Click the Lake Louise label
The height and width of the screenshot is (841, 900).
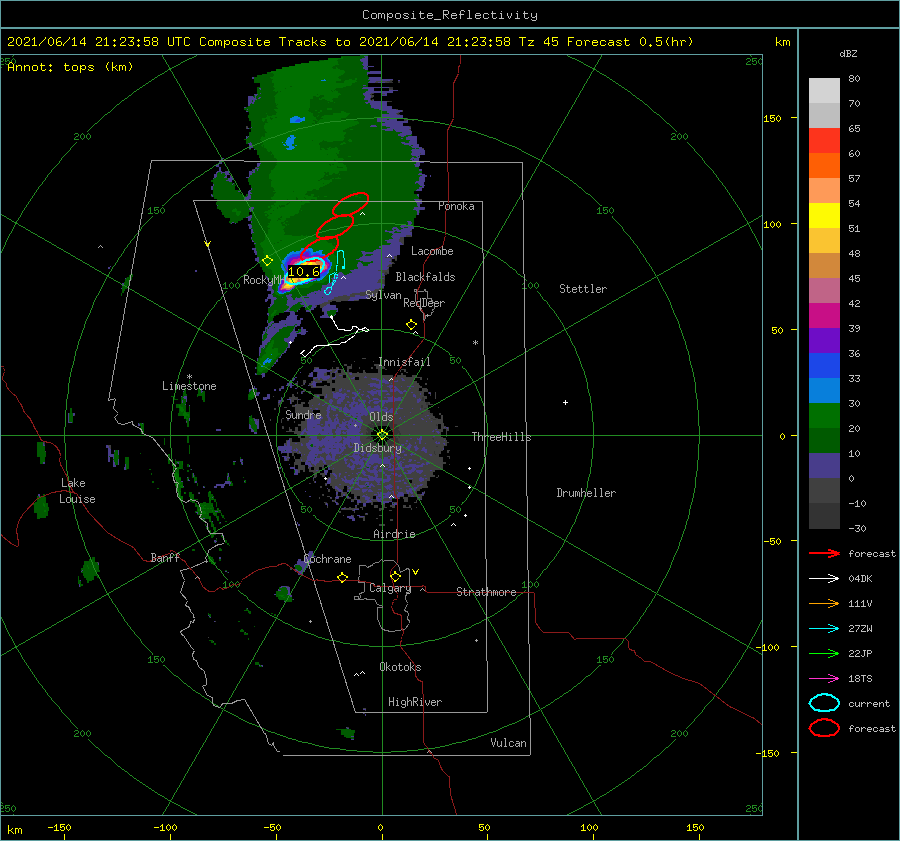point(77,491)
